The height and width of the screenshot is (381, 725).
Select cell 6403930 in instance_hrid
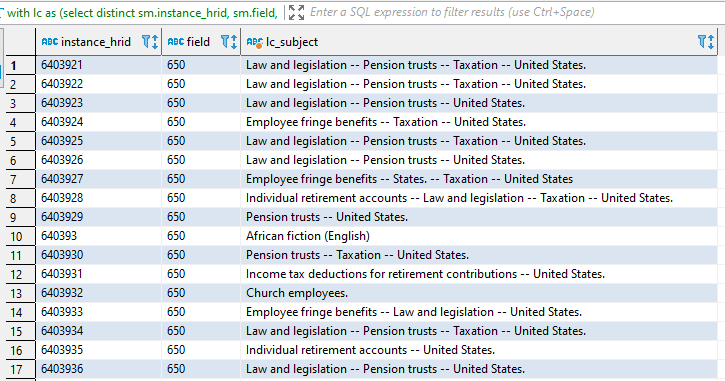point(98,255)
